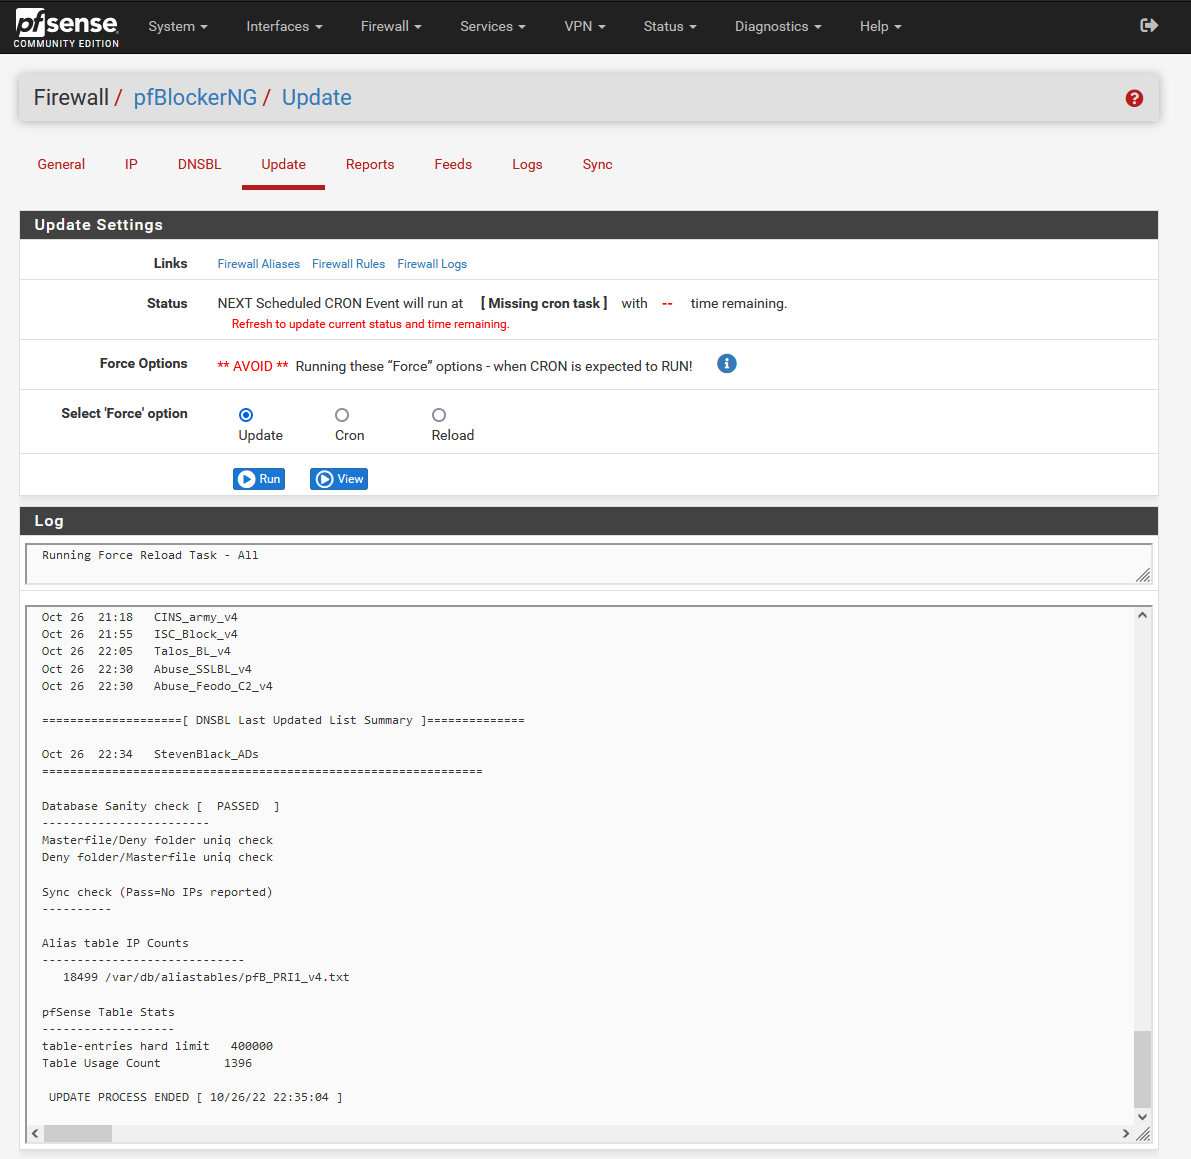Click the logout arrow icon
1191x1159 pixels.
coord(1148,26)
